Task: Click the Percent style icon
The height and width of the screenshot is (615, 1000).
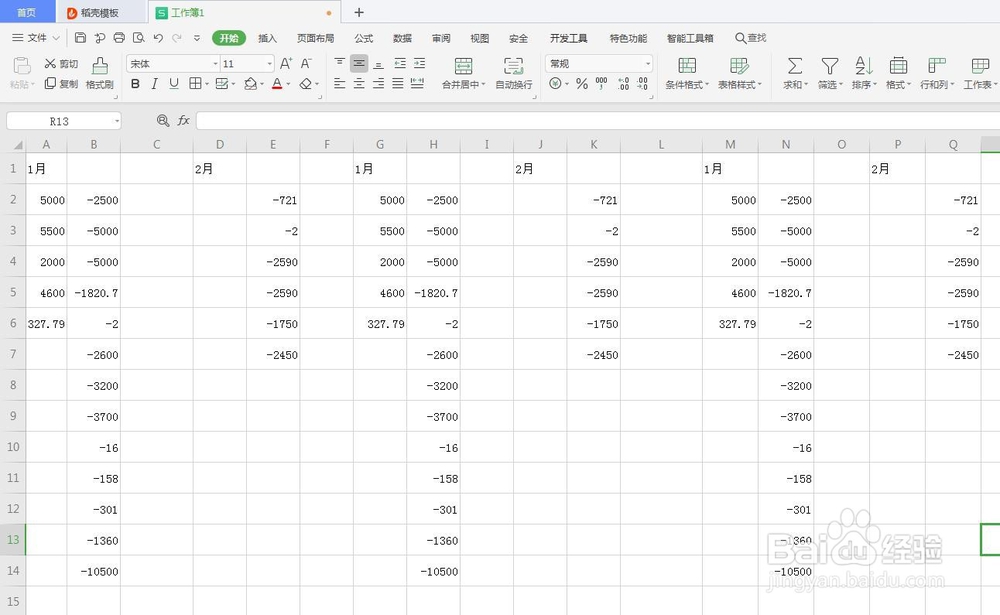Action: [x=582, y=84]
